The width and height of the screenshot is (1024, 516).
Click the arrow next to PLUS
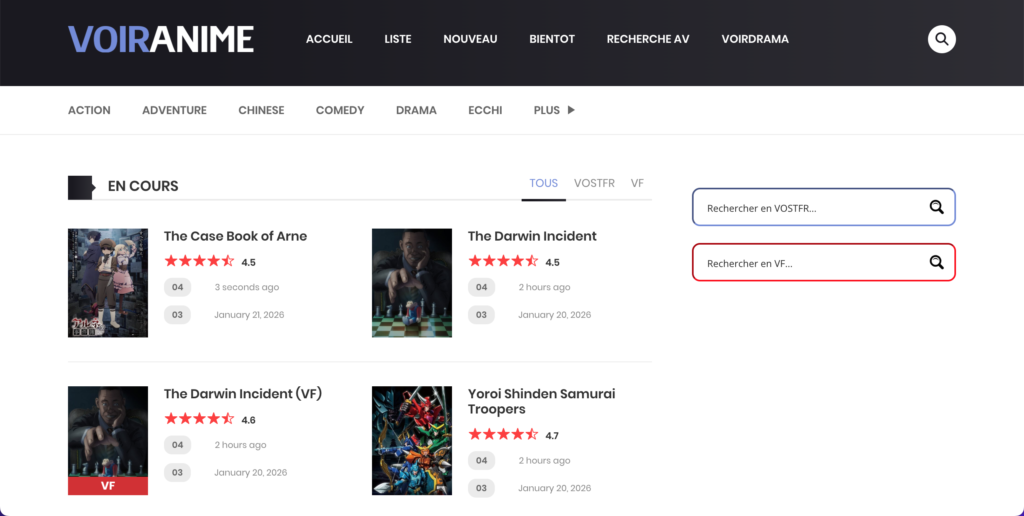tap(571, 110)
